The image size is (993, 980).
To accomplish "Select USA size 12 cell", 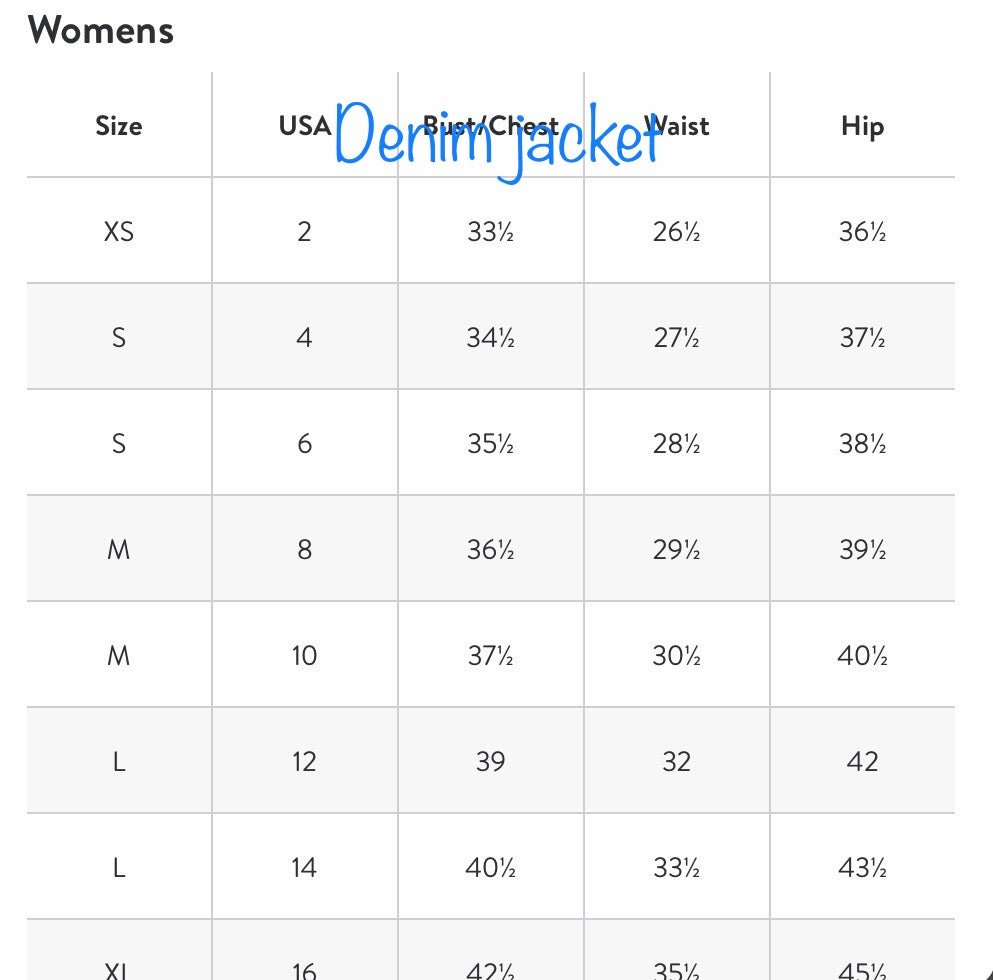I will [304, 762].
